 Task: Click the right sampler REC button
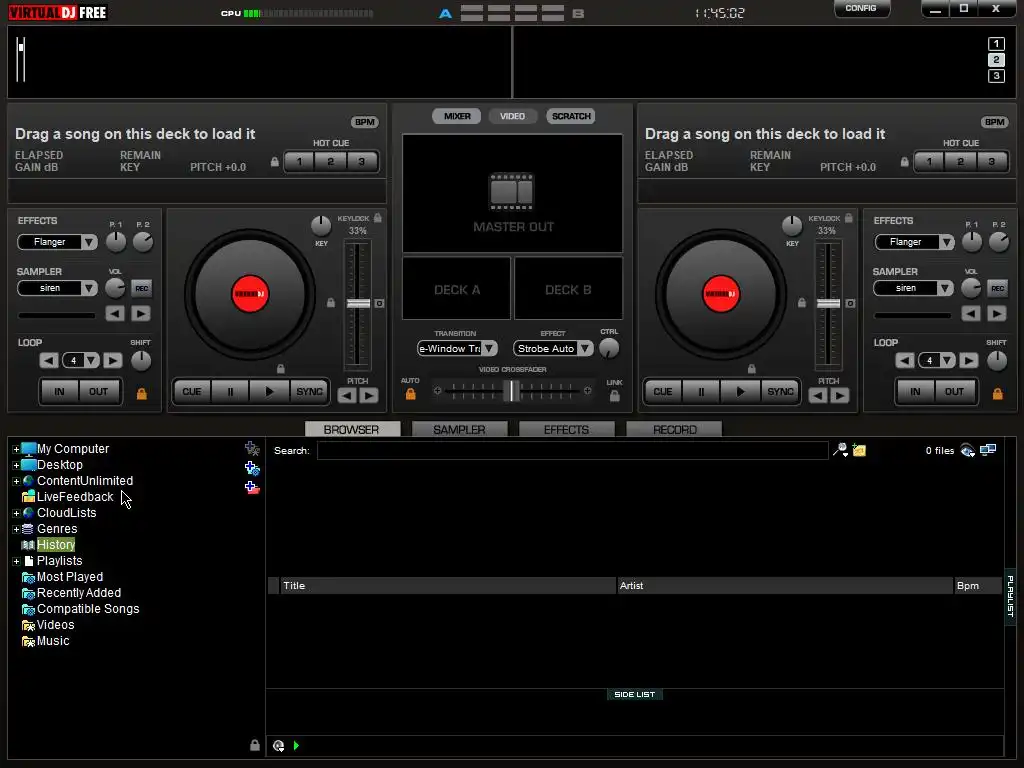pos(997,289)
